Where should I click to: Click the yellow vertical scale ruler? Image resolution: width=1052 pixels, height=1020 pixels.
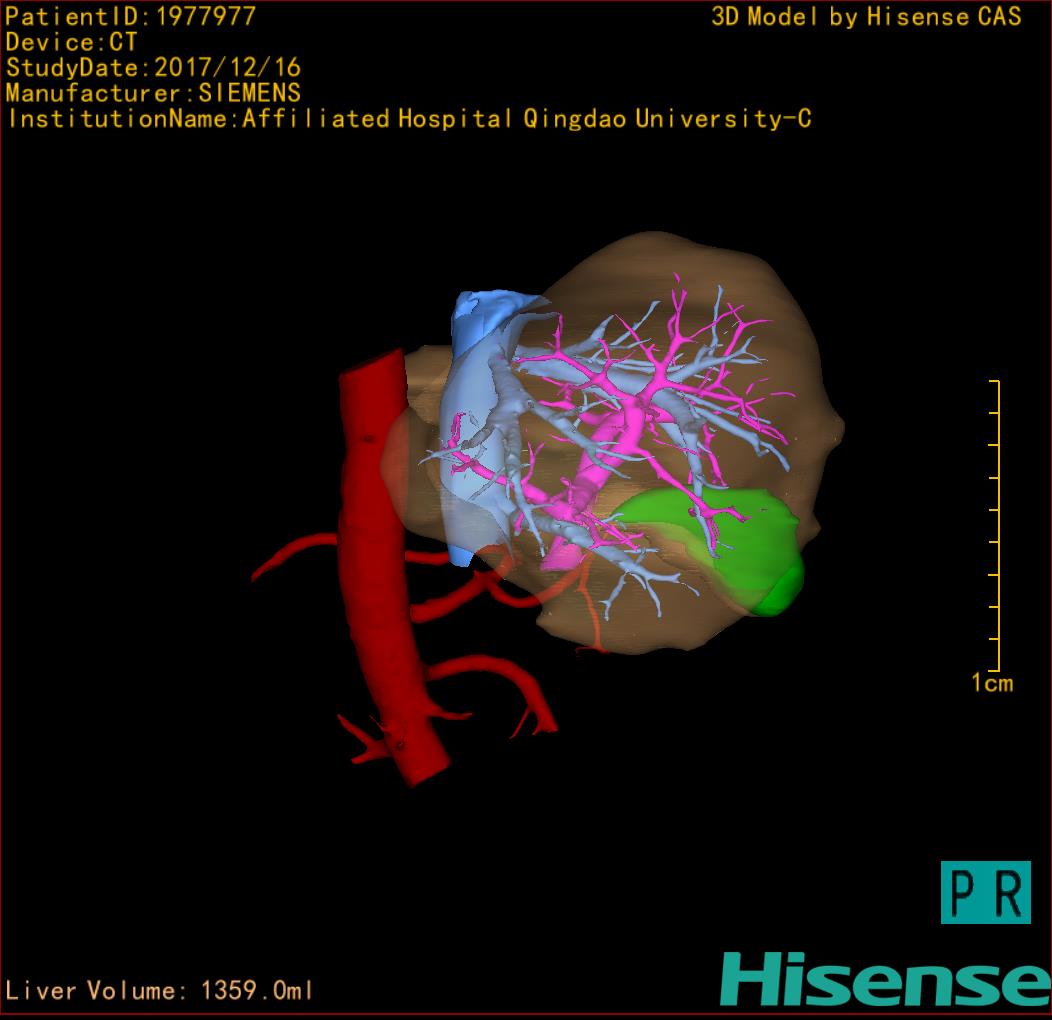tap(997, 525)
